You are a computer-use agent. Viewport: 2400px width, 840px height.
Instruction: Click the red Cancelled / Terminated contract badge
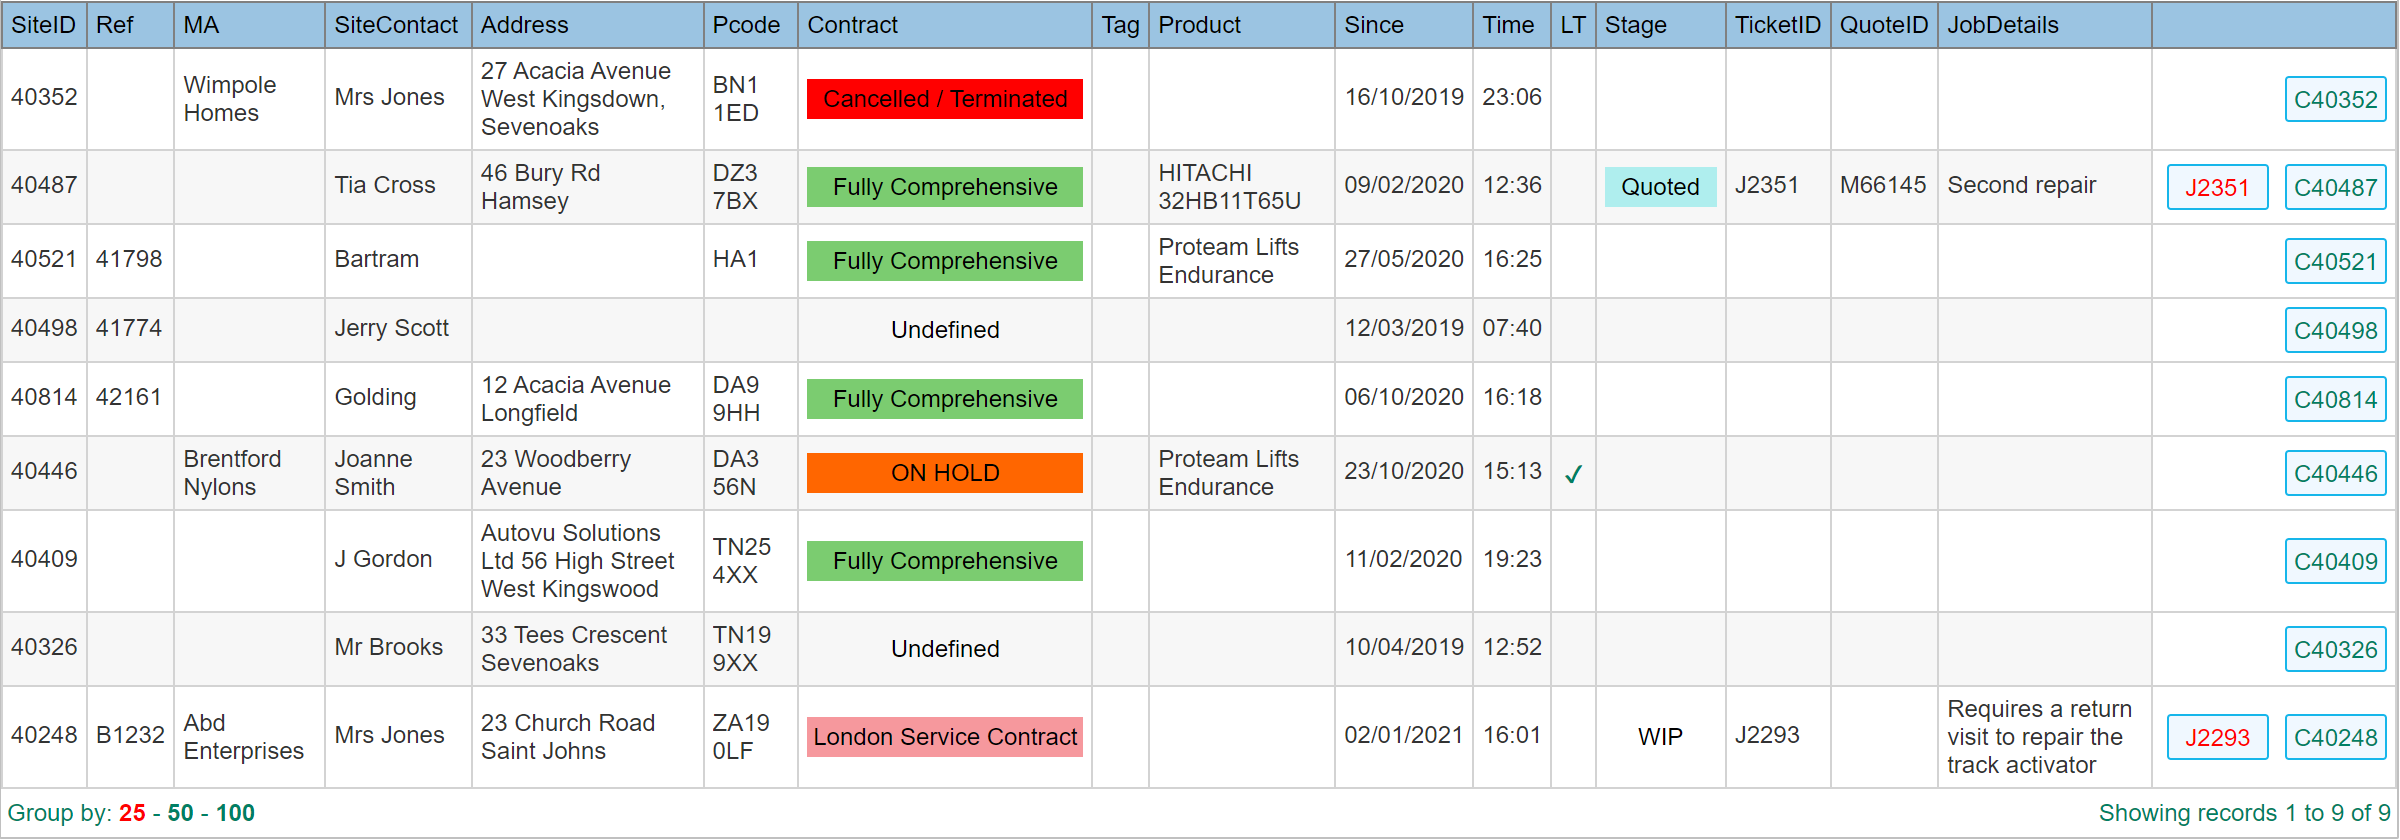pos(944,100)
